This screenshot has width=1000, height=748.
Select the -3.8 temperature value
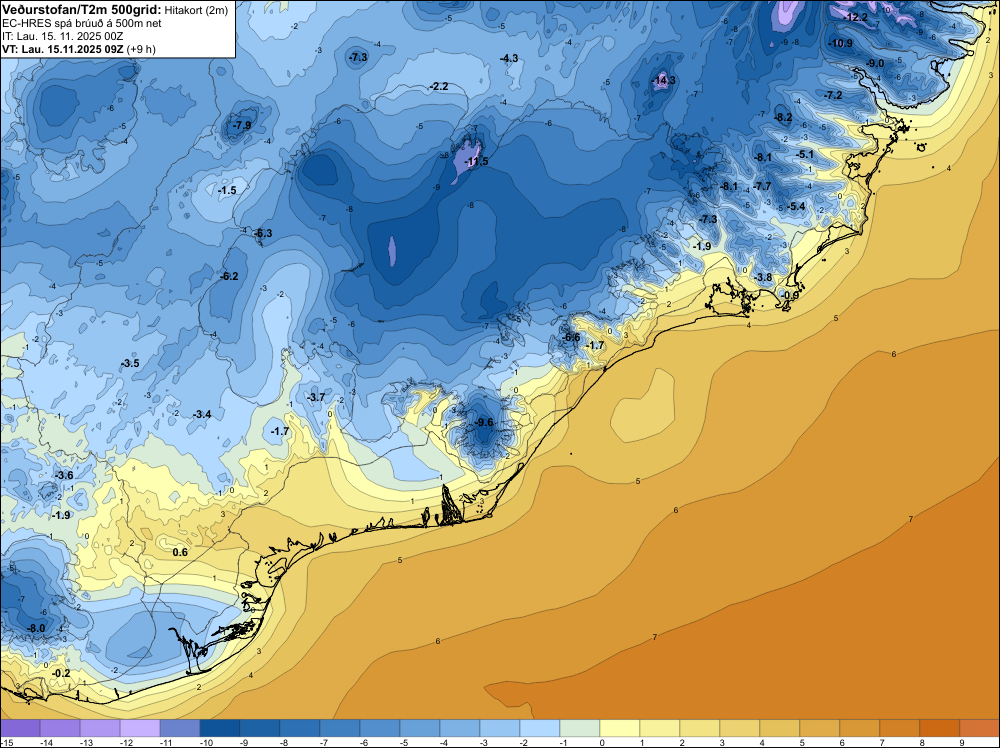[763, 277]
